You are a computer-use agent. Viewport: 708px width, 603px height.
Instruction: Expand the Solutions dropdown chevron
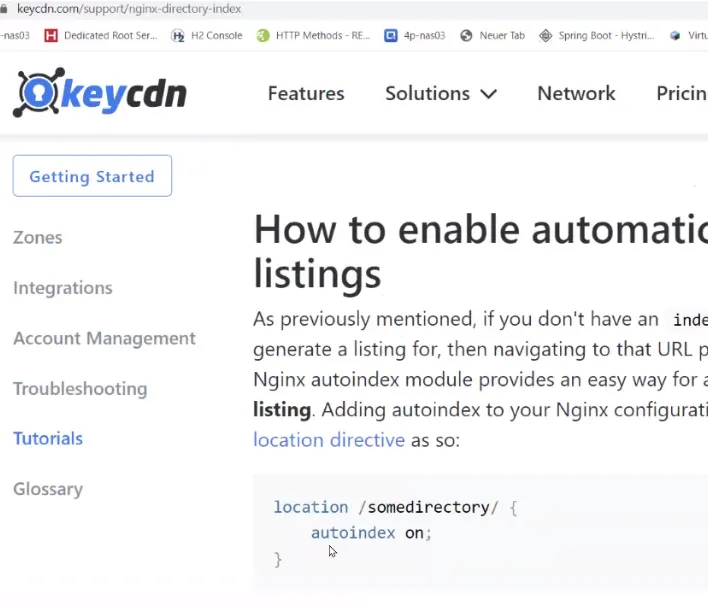click(489, 94)
